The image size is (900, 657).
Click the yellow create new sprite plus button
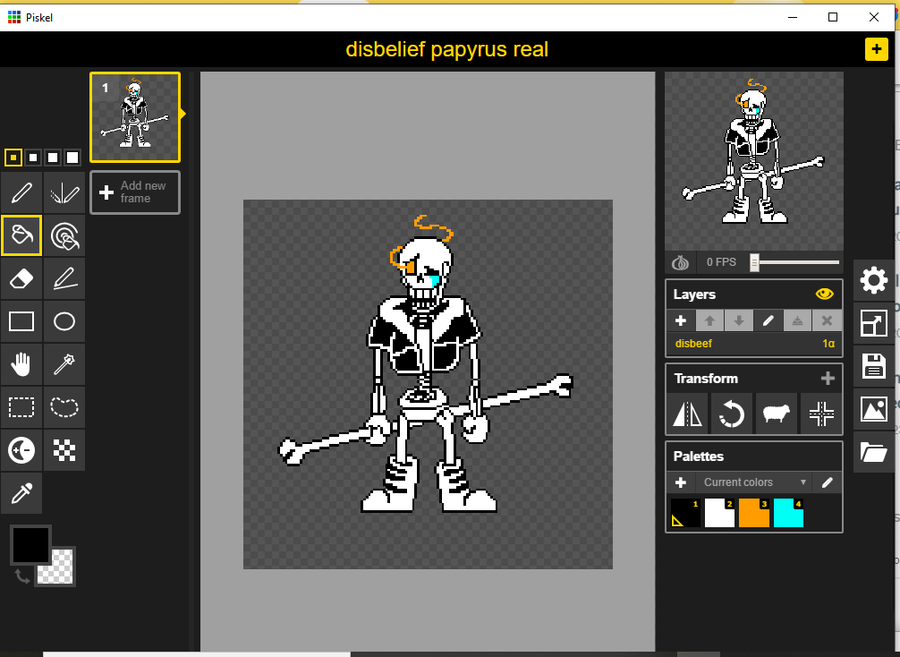tap(876, 49)
